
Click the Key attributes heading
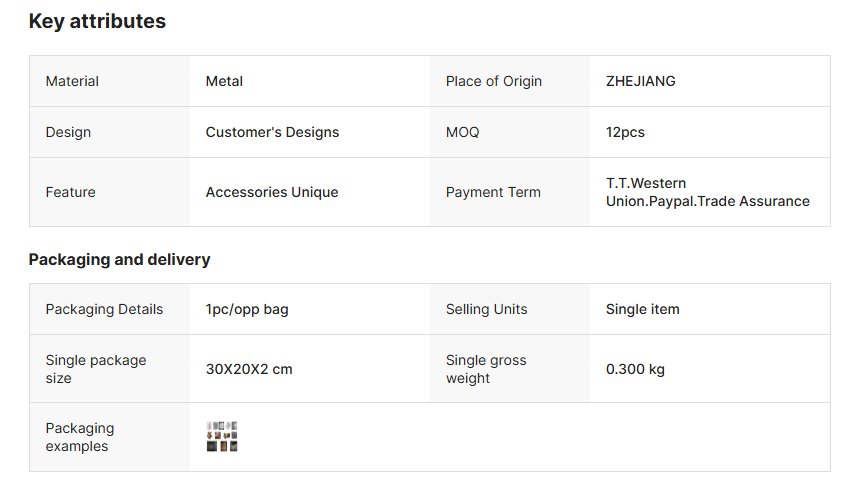pyautogui.click(x=97, y=21)
